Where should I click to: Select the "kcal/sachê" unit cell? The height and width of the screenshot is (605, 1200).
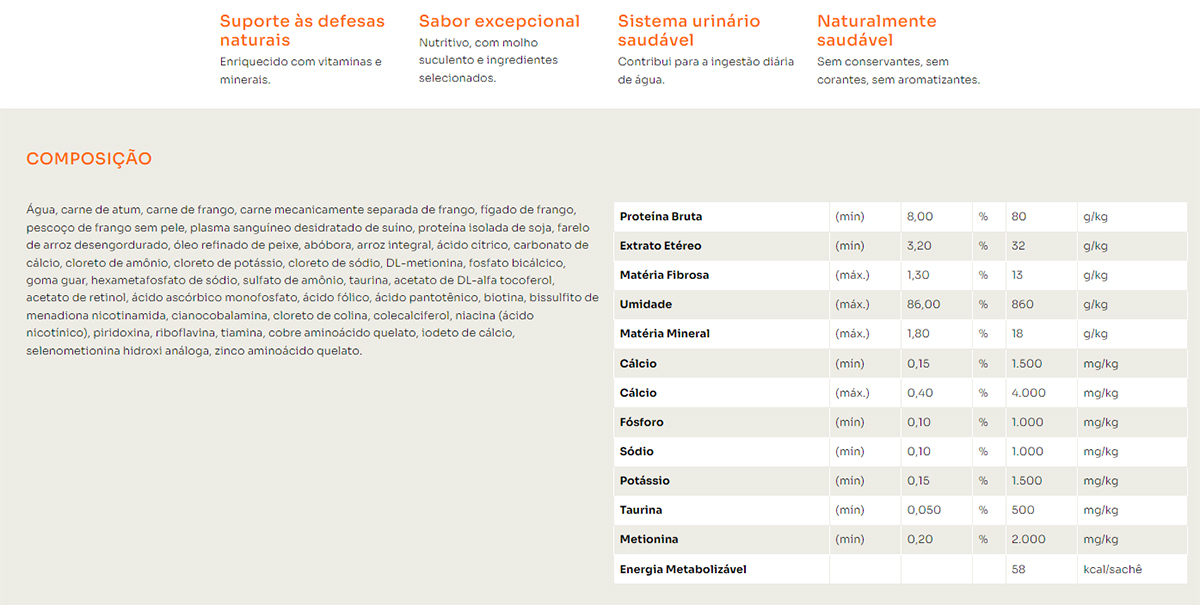tap(1112, 569)
